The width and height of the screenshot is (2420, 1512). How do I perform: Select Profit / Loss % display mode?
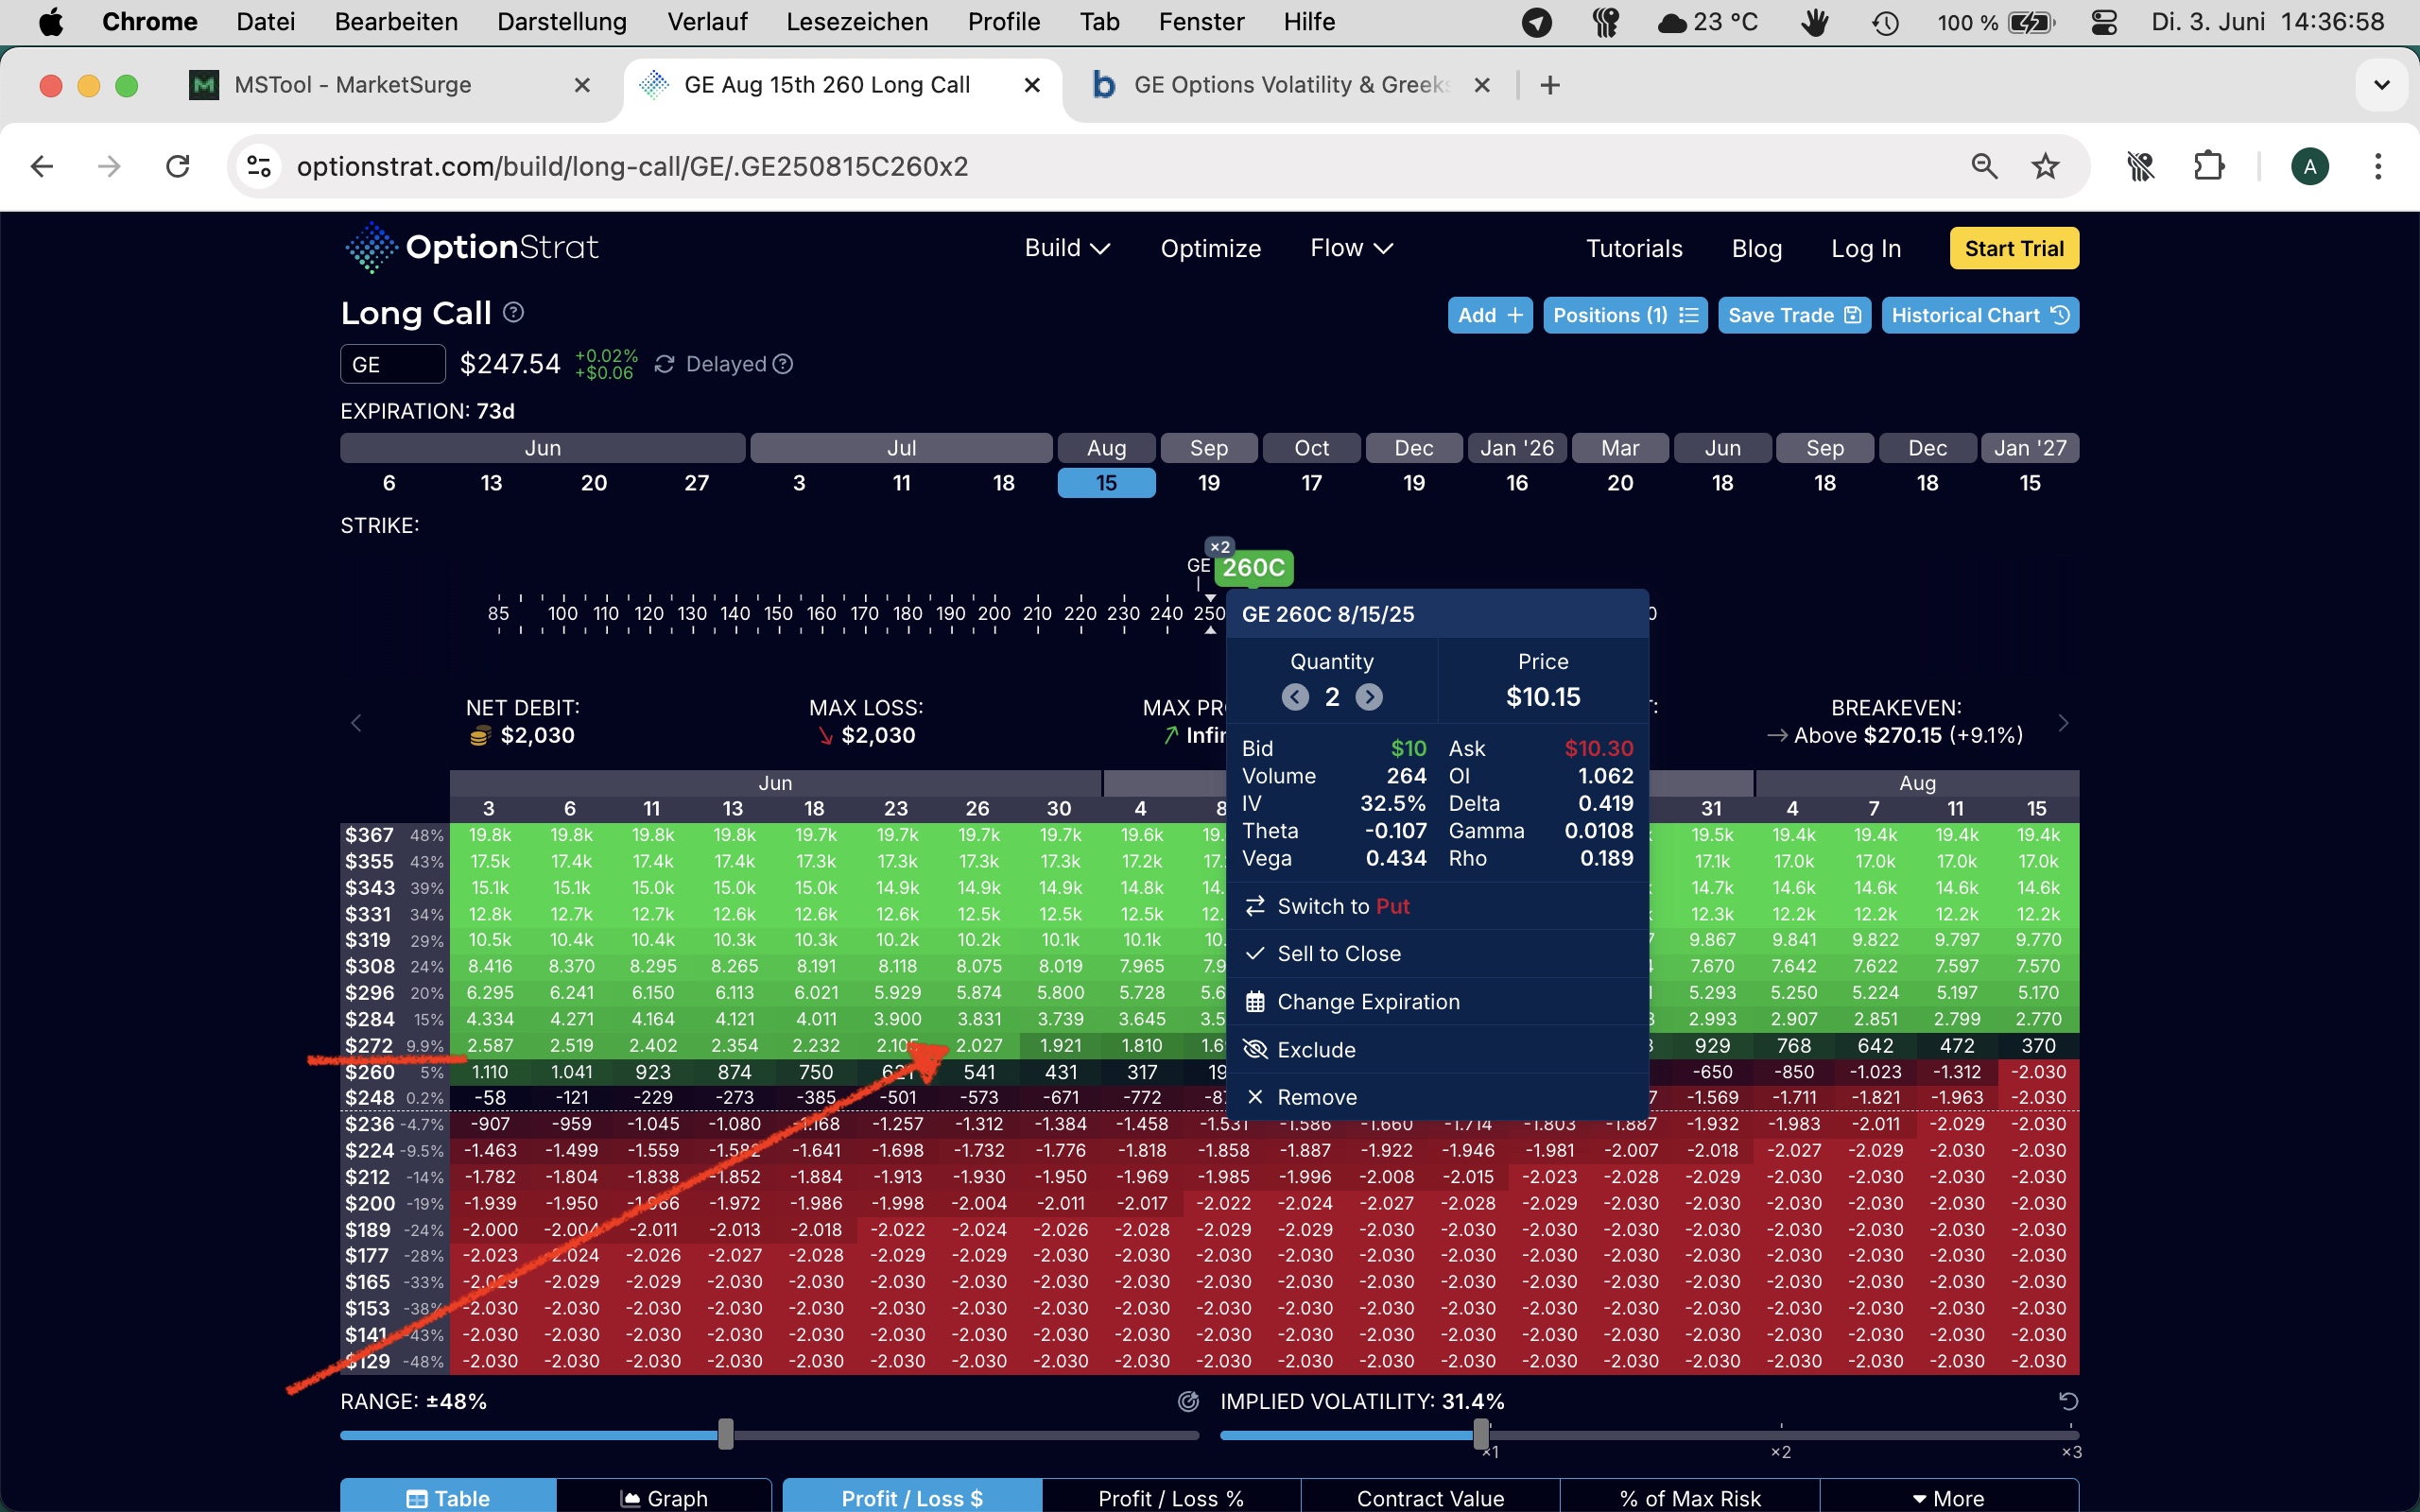(x=1170, y=1497)
